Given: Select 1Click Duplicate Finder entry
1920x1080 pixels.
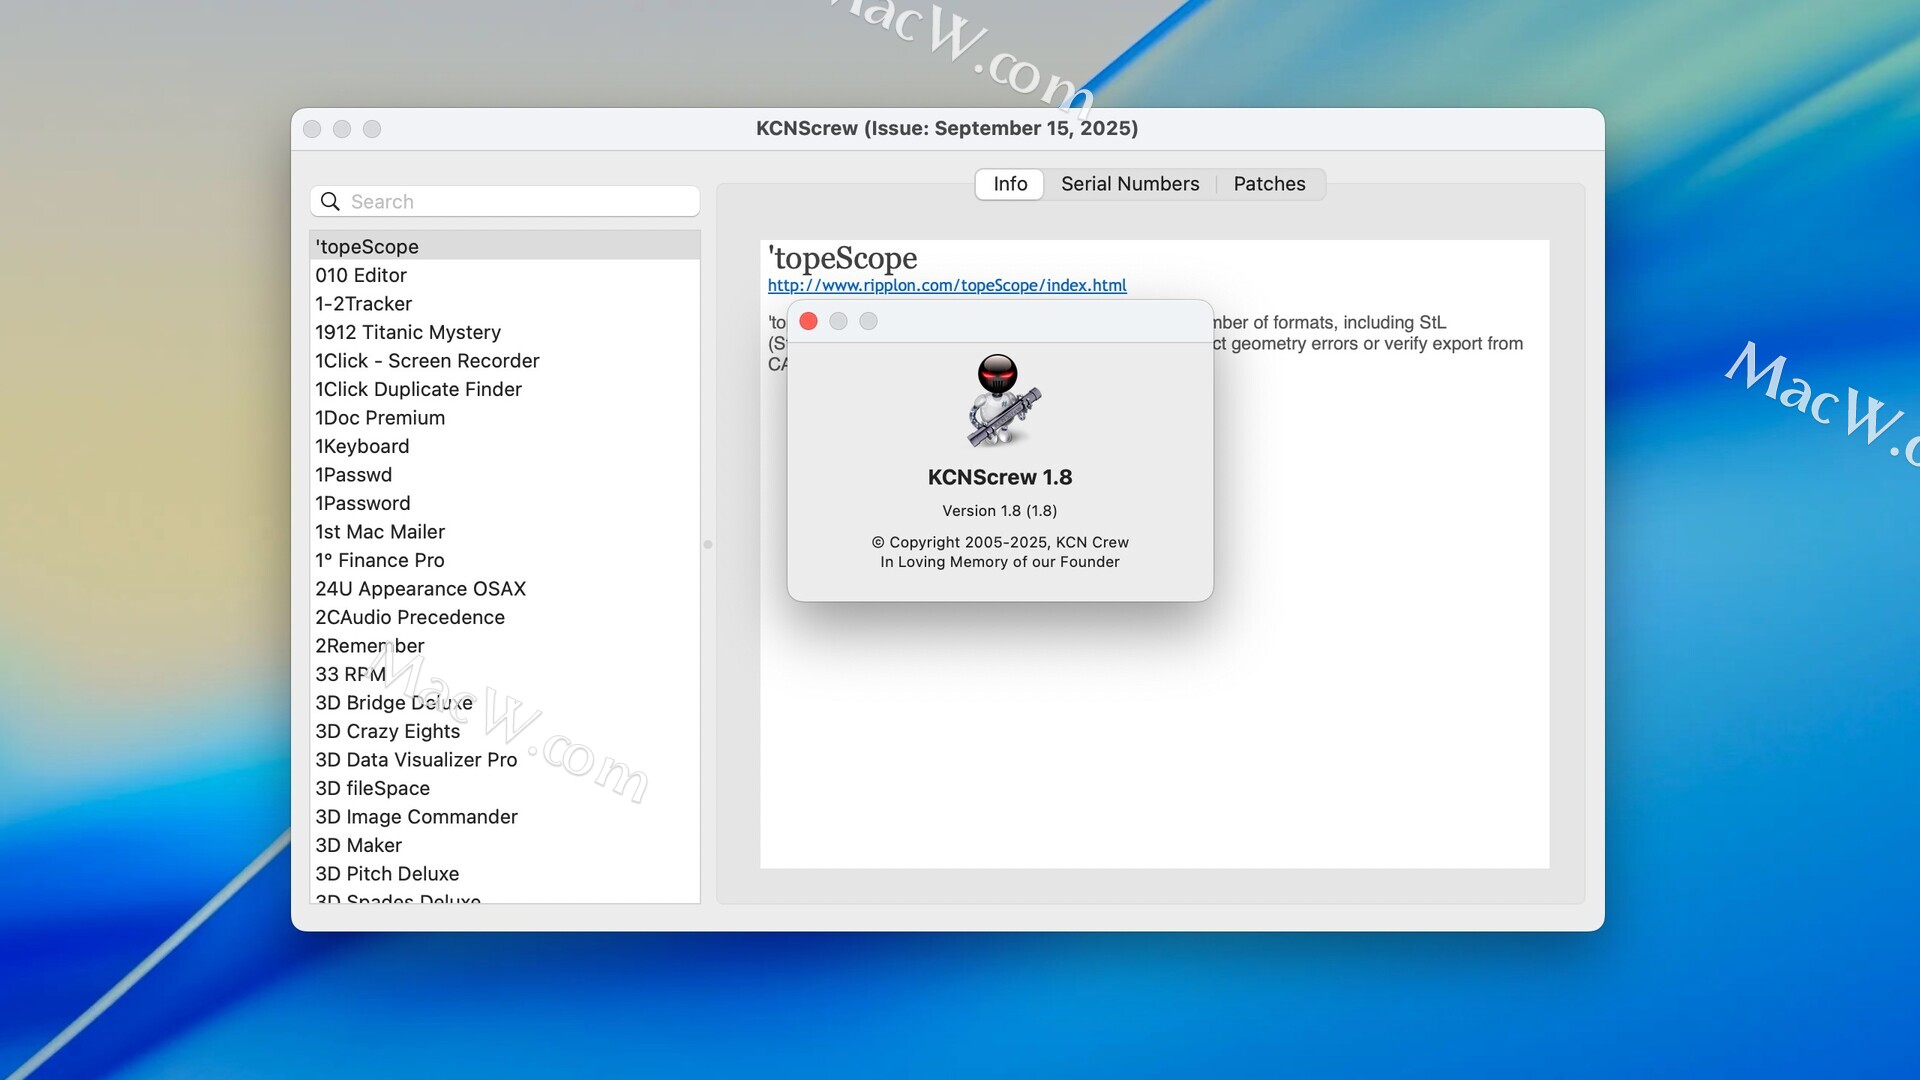Looking at the screenshot, I should (505, 389).
